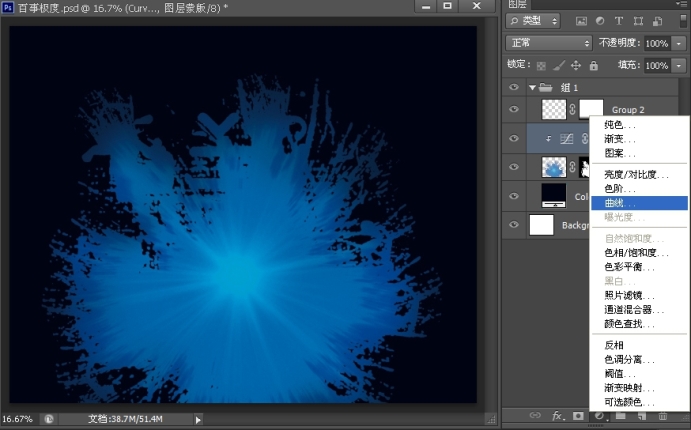691x430 pixels.
Task: Click the fx layer style icon
Action: [x=558, y=415]
